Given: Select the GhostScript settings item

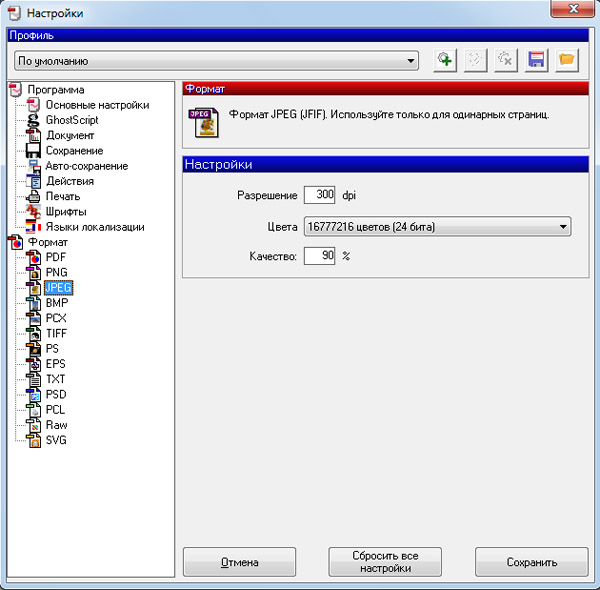Looking at the screenshot, I should (x=72, y=120).
